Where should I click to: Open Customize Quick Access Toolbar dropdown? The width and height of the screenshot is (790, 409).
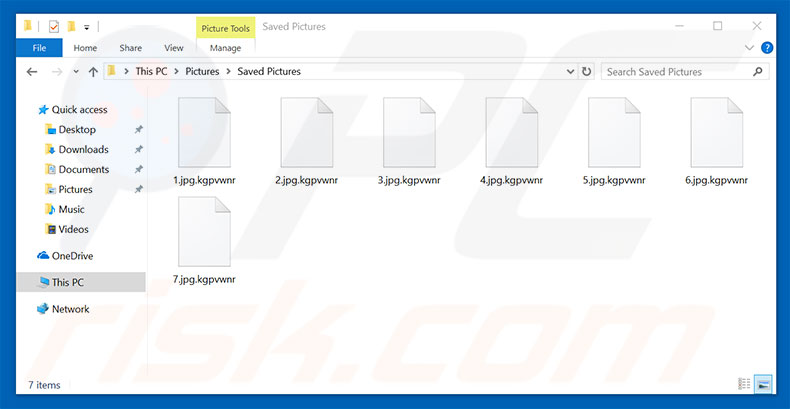pos(87,27)
